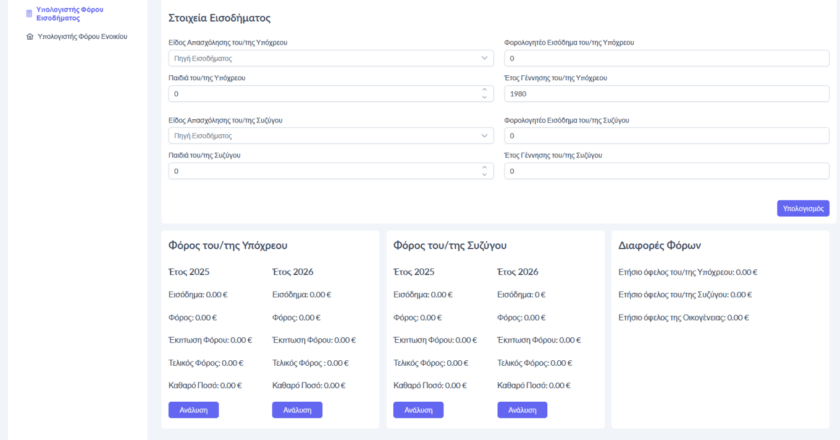Decrease spouse's children count with down arrow

(485, 175)
